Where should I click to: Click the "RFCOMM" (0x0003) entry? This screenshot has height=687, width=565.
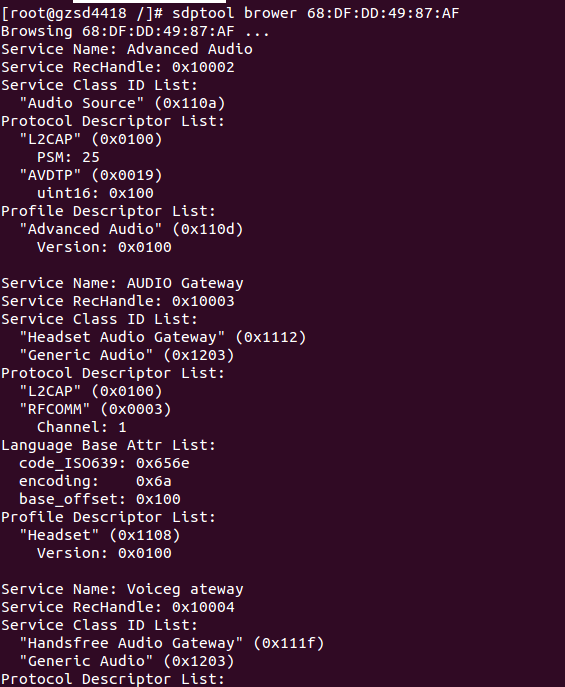[x=95, y=409]
